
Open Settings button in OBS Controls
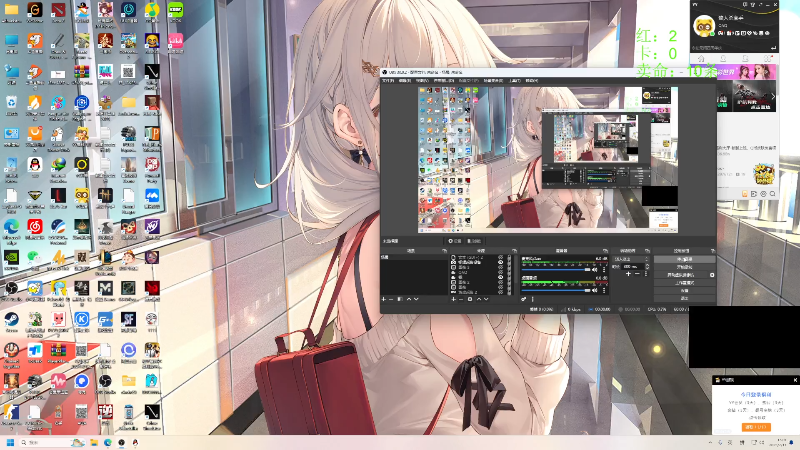tap(684, 290)
